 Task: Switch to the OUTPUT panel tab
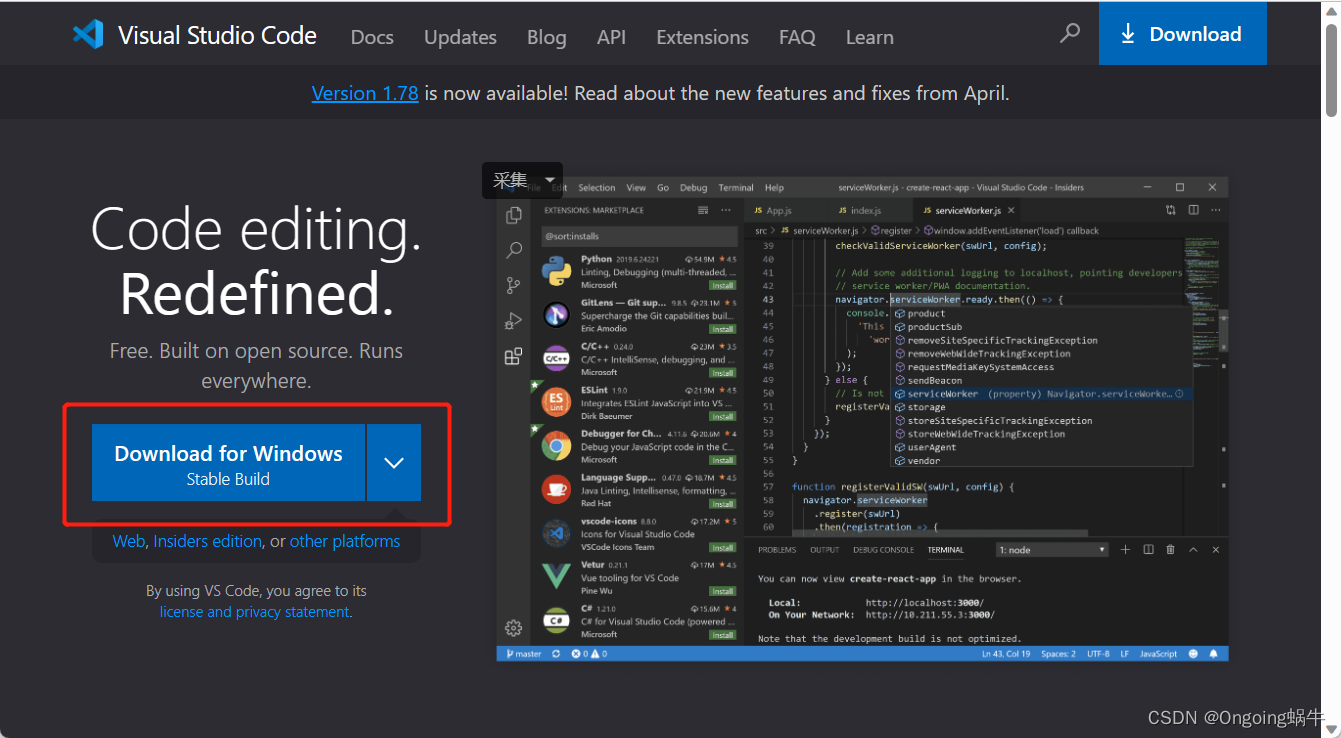click(x=825, y=550)
